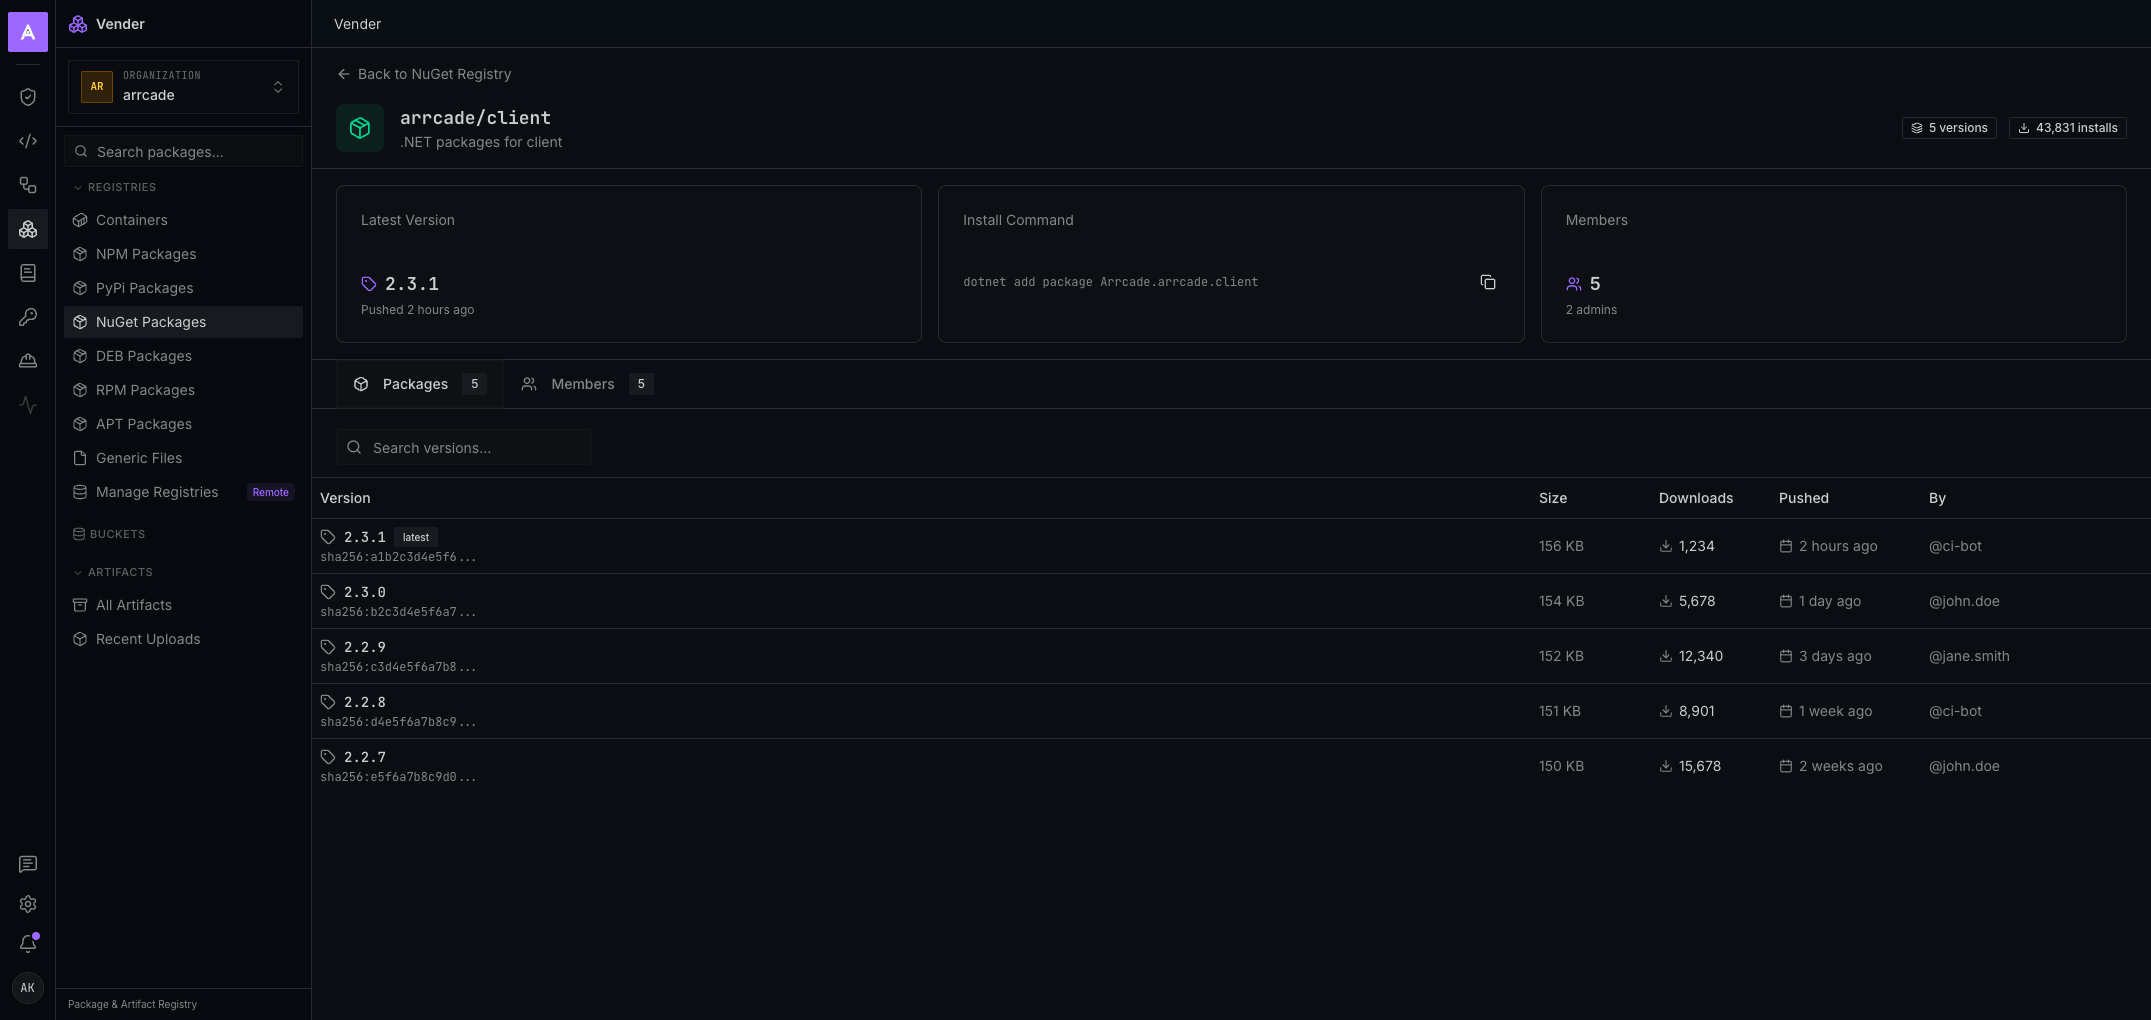The image size is (2151, 1020).
Task: Click the purple A app logo
Action: coord(28,32)
